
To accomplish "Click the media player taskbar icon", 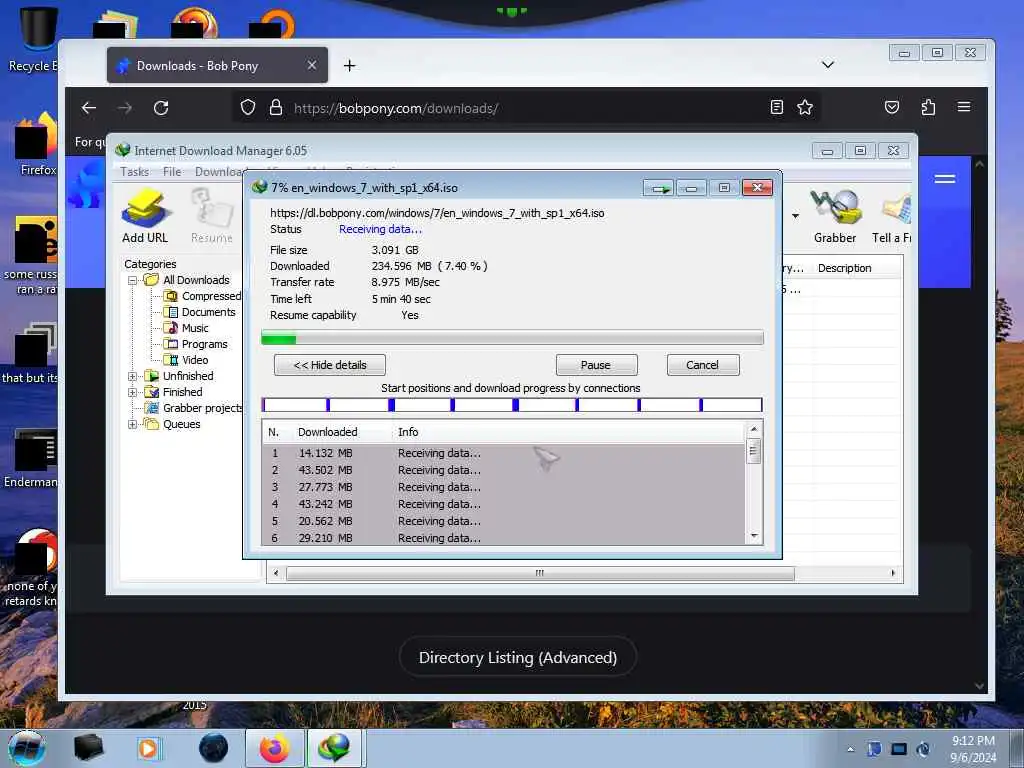I will [x=148, y=748].
